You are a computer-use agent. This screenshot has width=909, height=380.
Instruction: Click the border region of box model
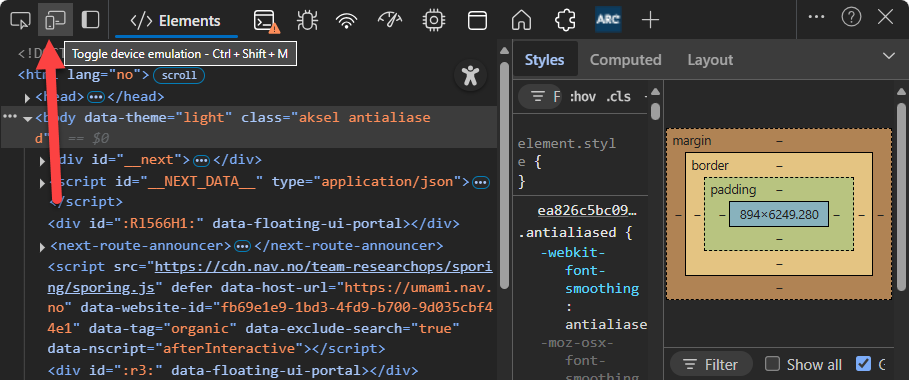pyautogui.click(x=779, y=165)
